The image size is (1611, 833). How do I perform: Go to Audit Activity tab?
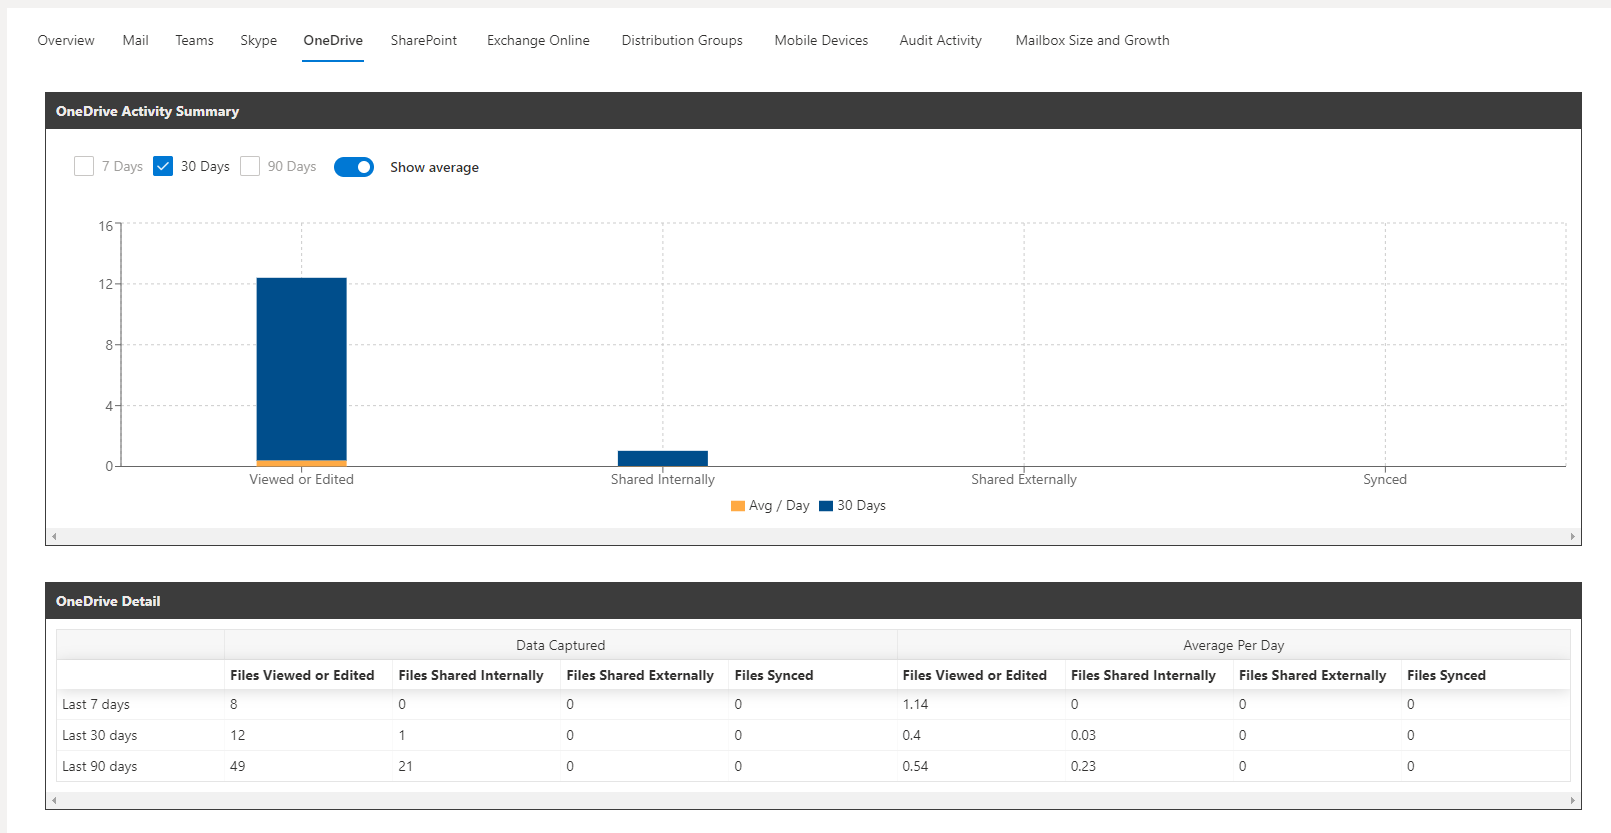[940, 40]
